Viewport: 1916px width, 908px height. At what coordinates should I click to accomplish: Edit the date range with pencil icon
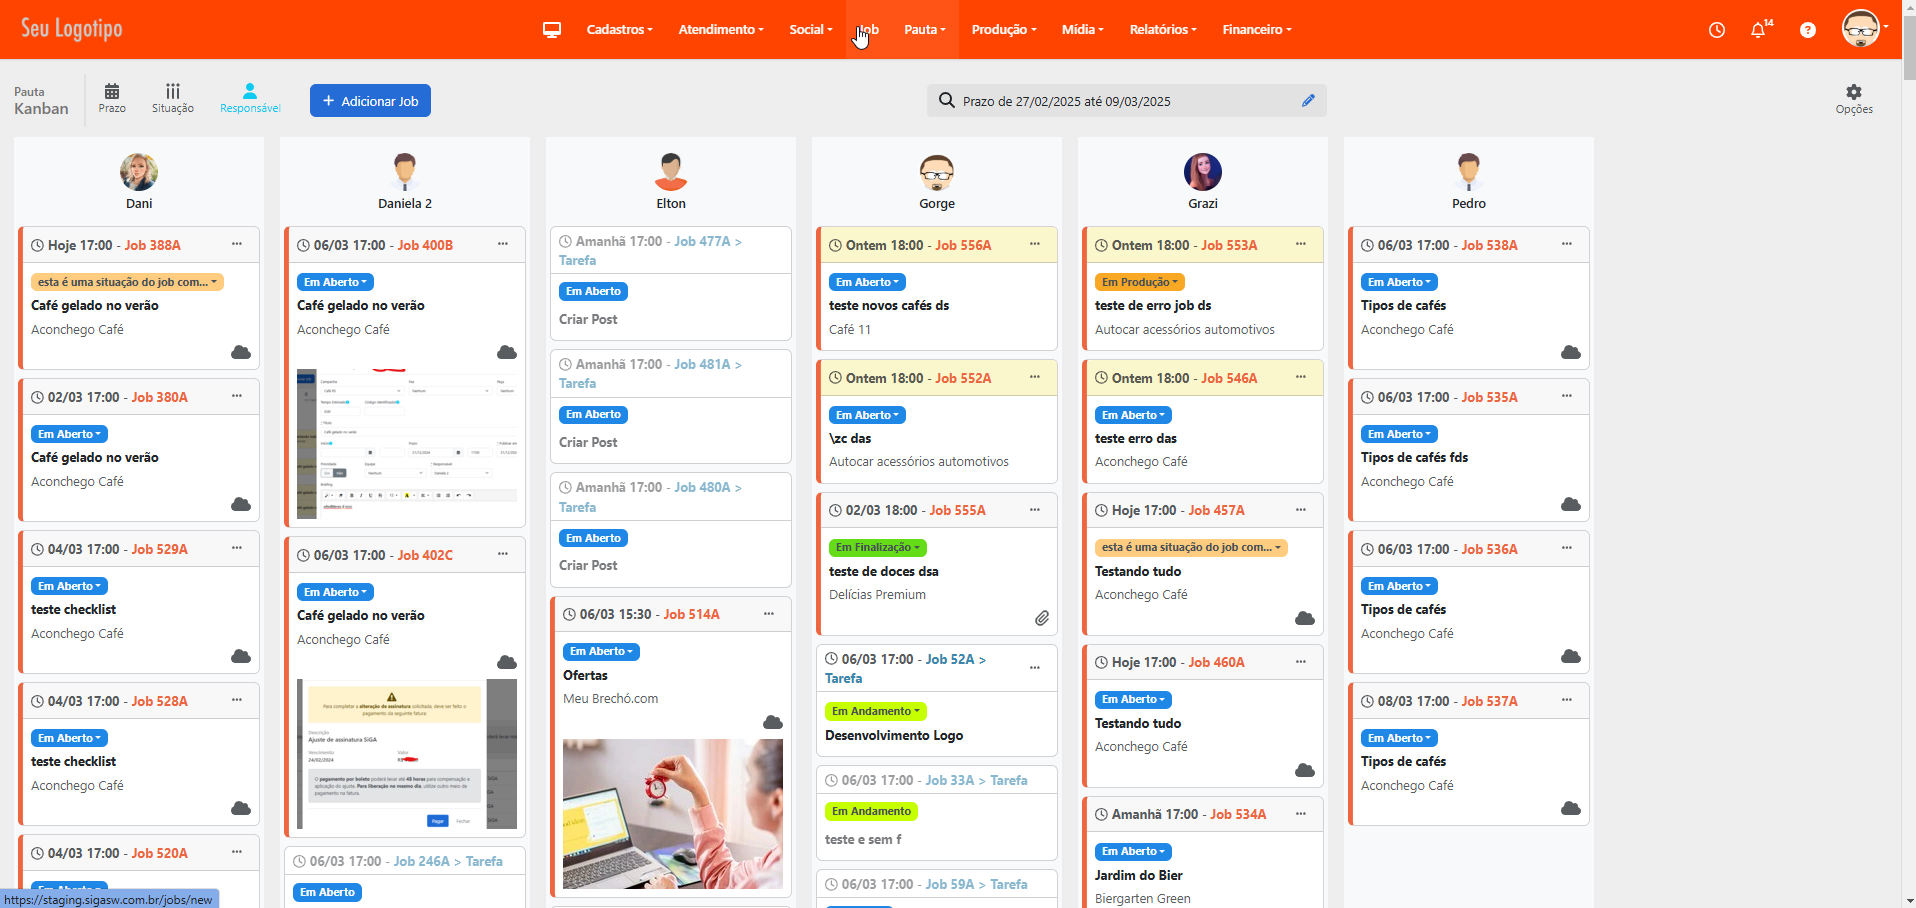click(1307, 101)
